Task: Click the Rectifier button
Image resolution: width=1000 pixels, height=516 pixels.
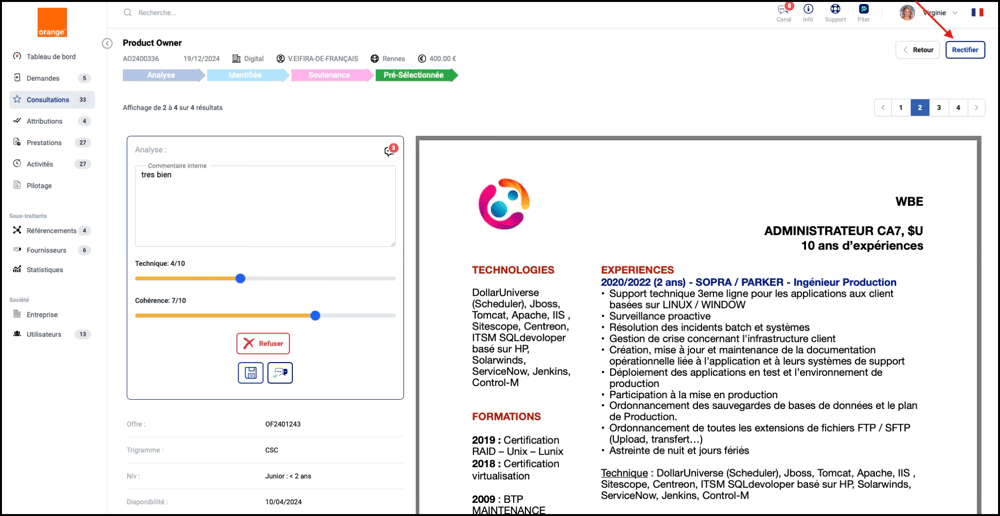Action: click(965, 50)
